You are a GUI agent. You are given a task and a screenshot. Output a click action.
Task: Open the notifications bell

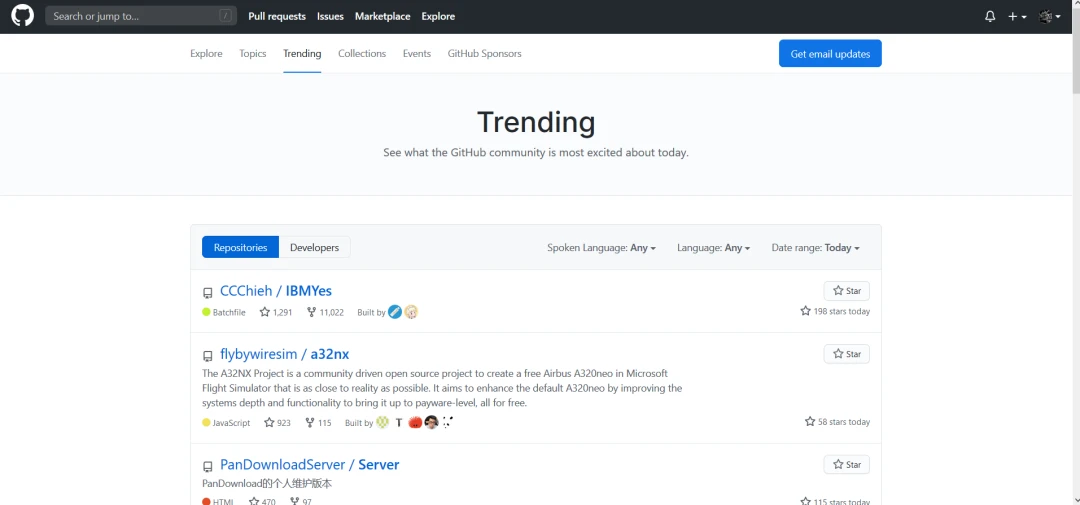coord(990,16)
